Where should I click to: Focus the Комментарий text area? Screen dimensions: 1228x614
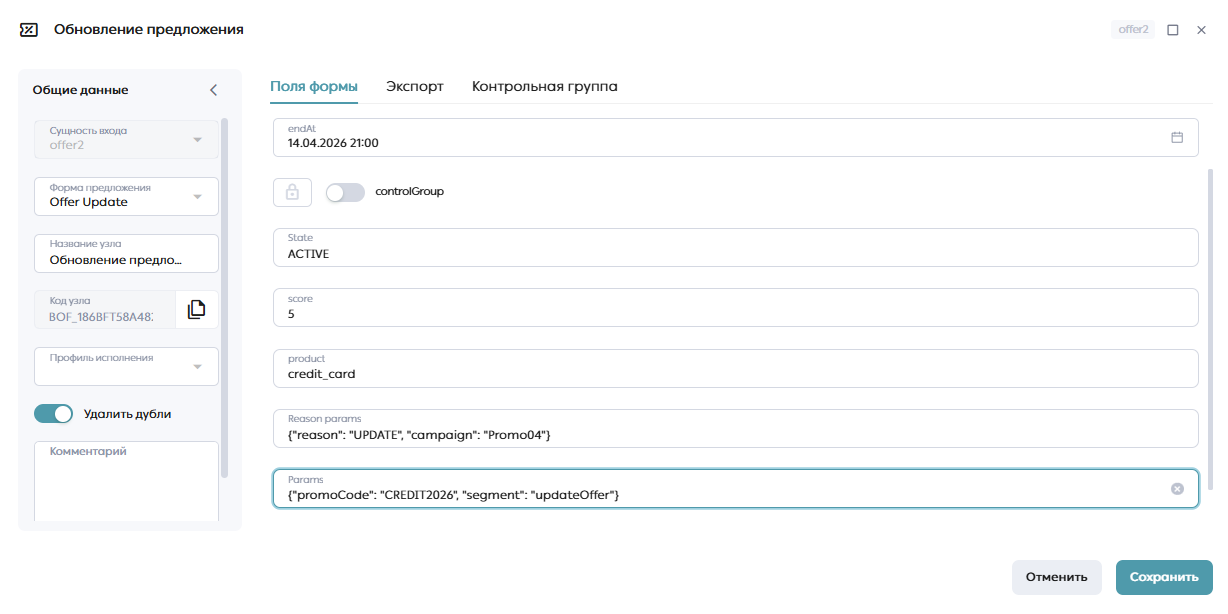click(127, 481)
